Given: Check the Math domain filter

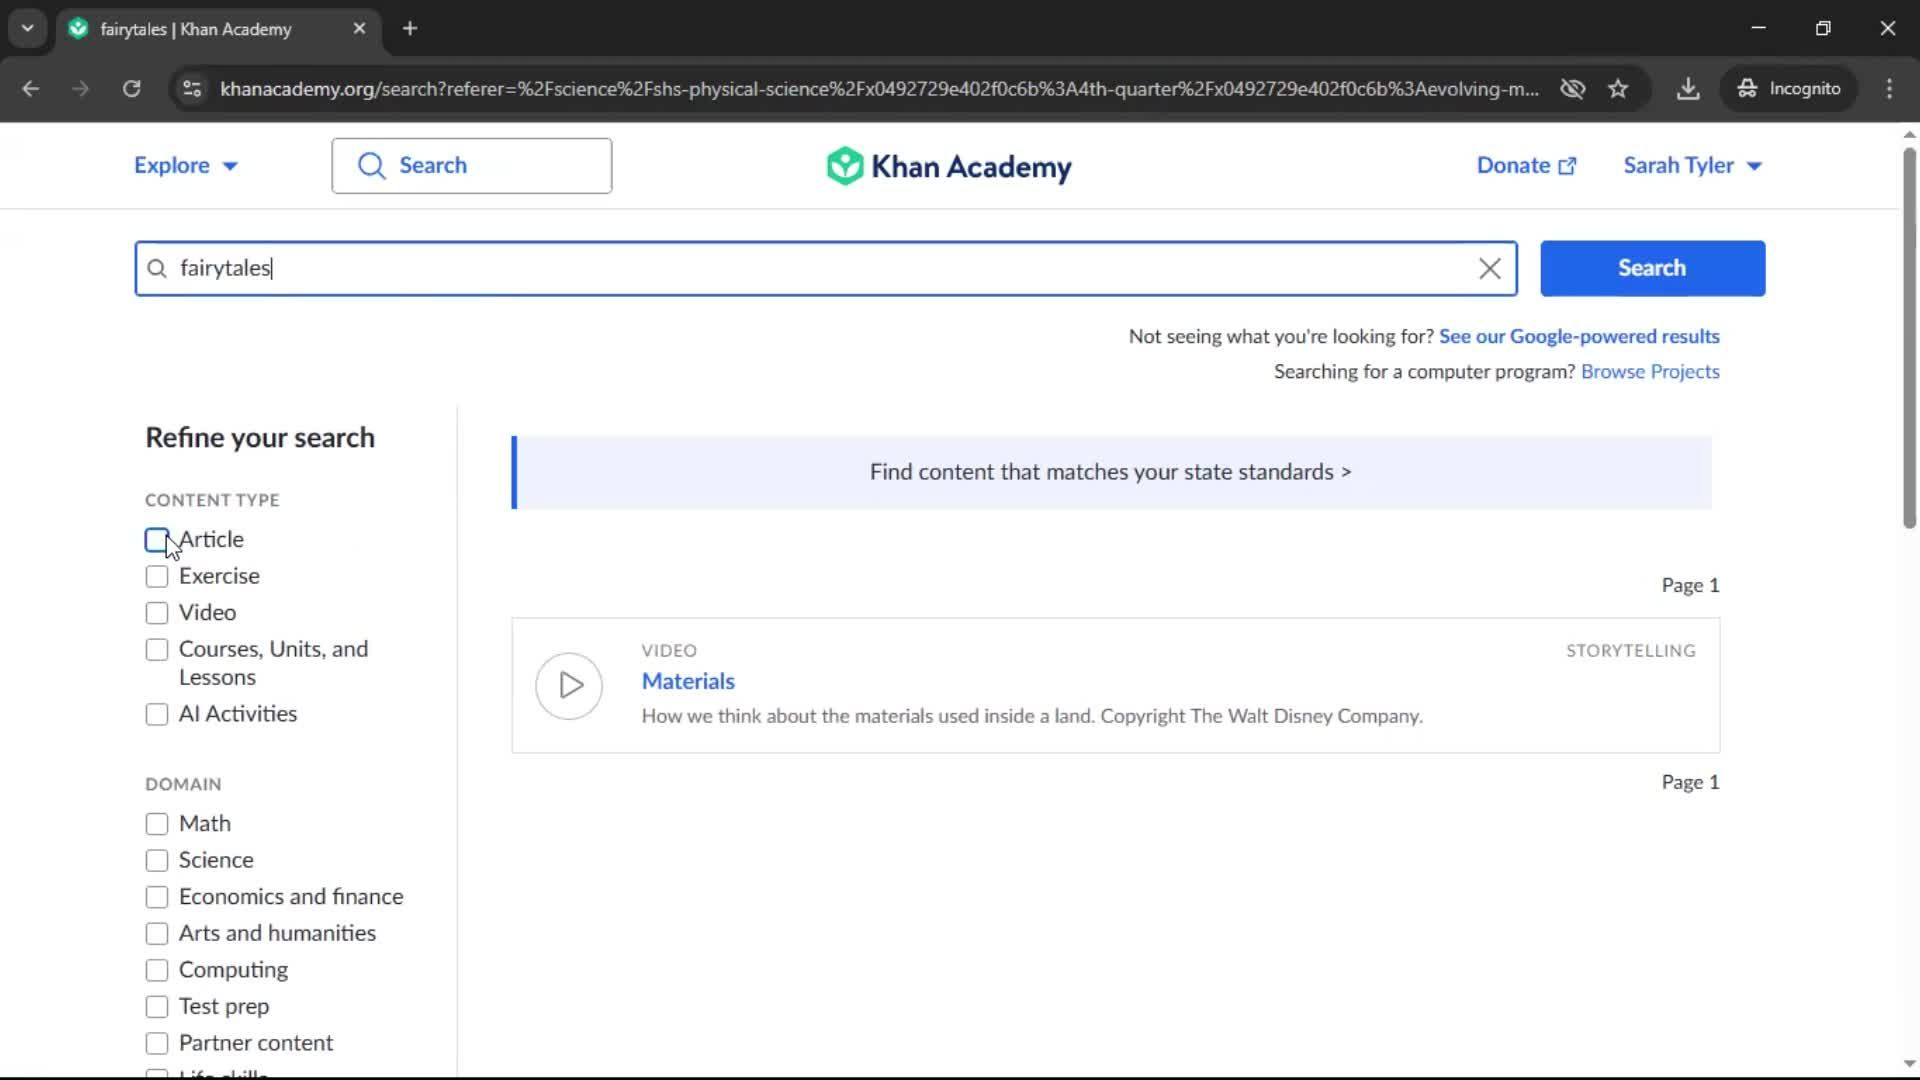Looking at the screenshot, I should (x=157, y=824).
